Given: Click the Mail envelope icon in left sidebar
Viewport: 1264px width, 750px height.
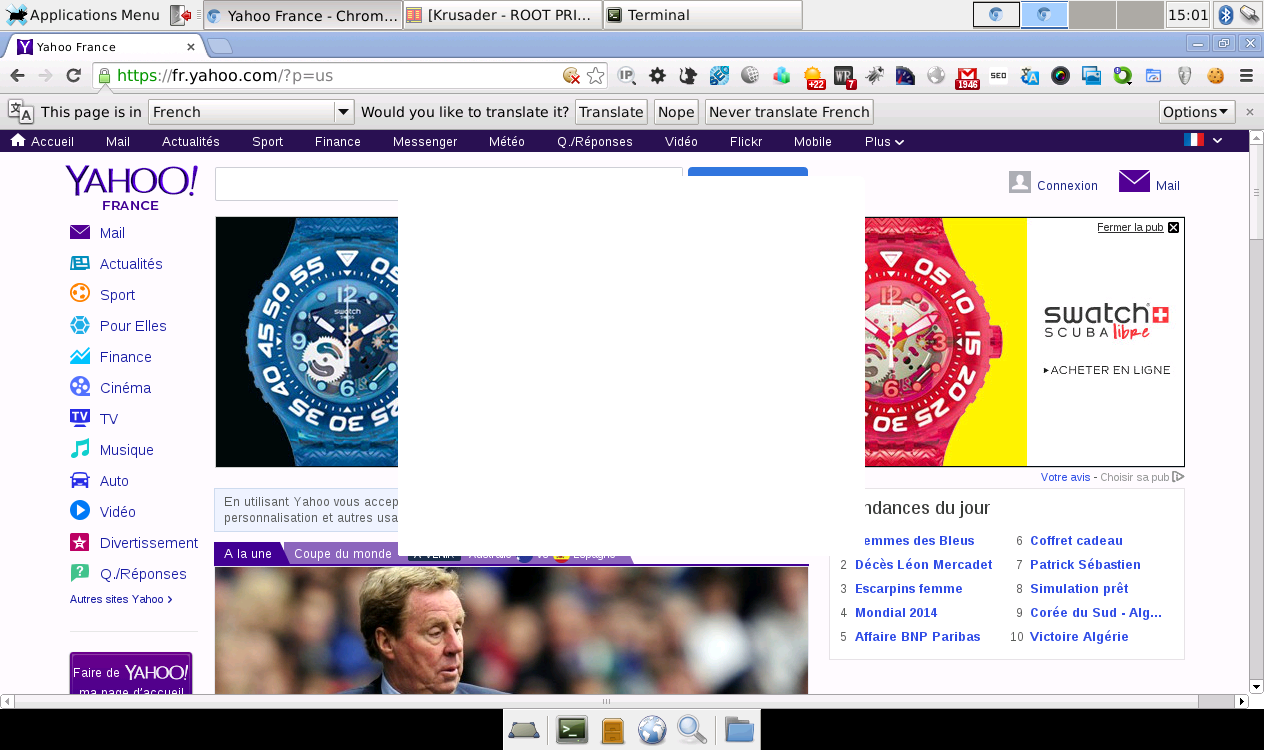Looking at the screenshot, I should coord(80,233).
